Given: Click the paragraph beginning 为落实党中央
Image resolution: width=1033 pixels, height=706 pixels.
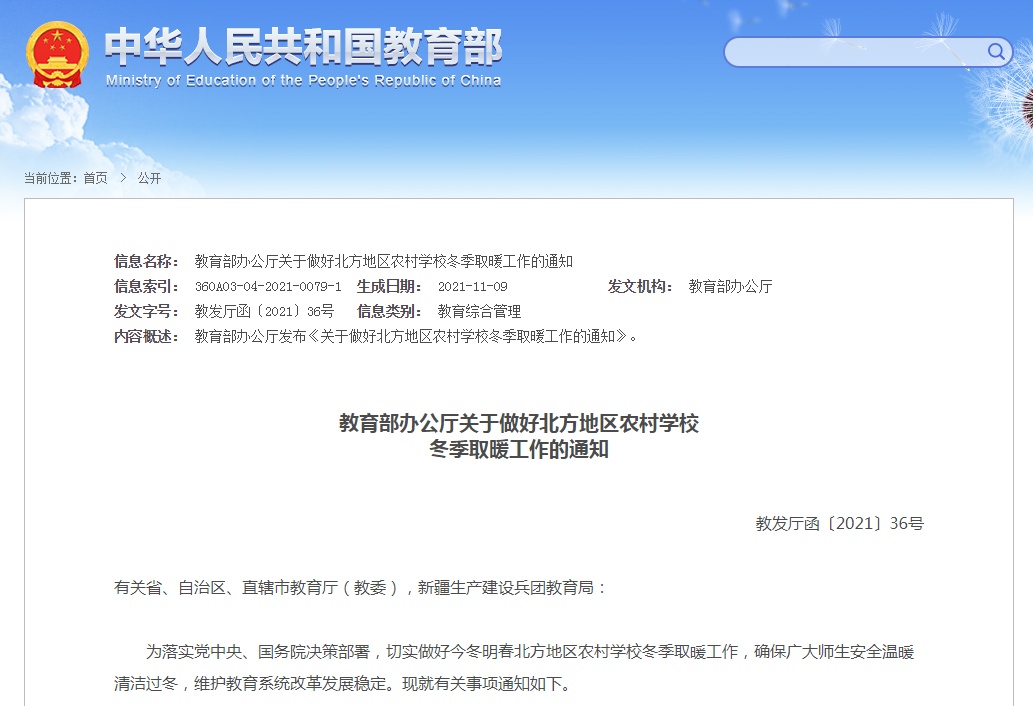Looking at the screenshot, I should [x=514, y=668].
